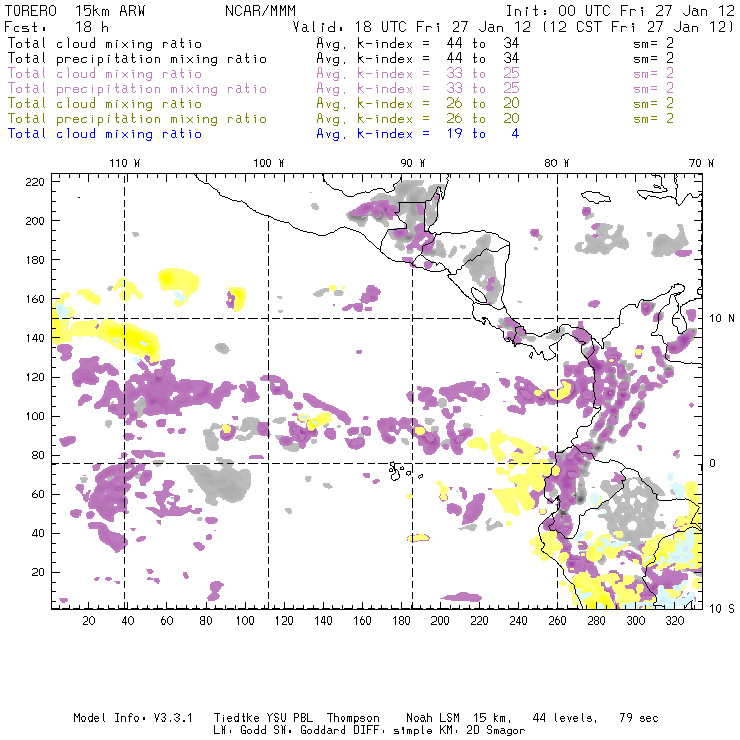Viewport: 740px width, 740px height.
Task: Select vertical axis tick label "160"
Action: point(35,299)
